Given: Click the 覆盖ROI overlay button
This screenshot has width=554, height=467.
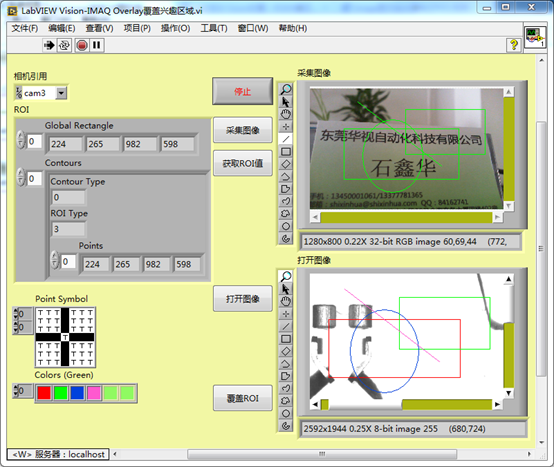Looking at the screenshot, I should (243, 398).
